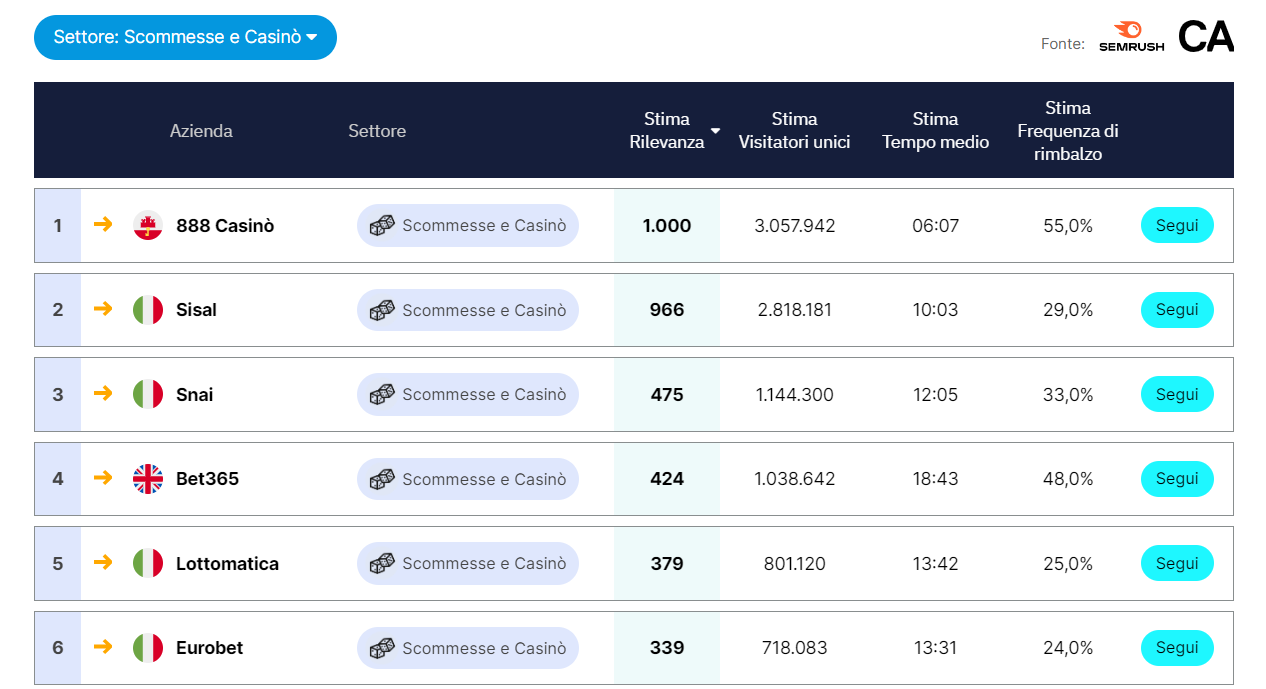The width and height of the screenshot is (1266, 689).
Task: Click the Scommesse e Casinò badge on Bet365's row
Action: [467, 479]
